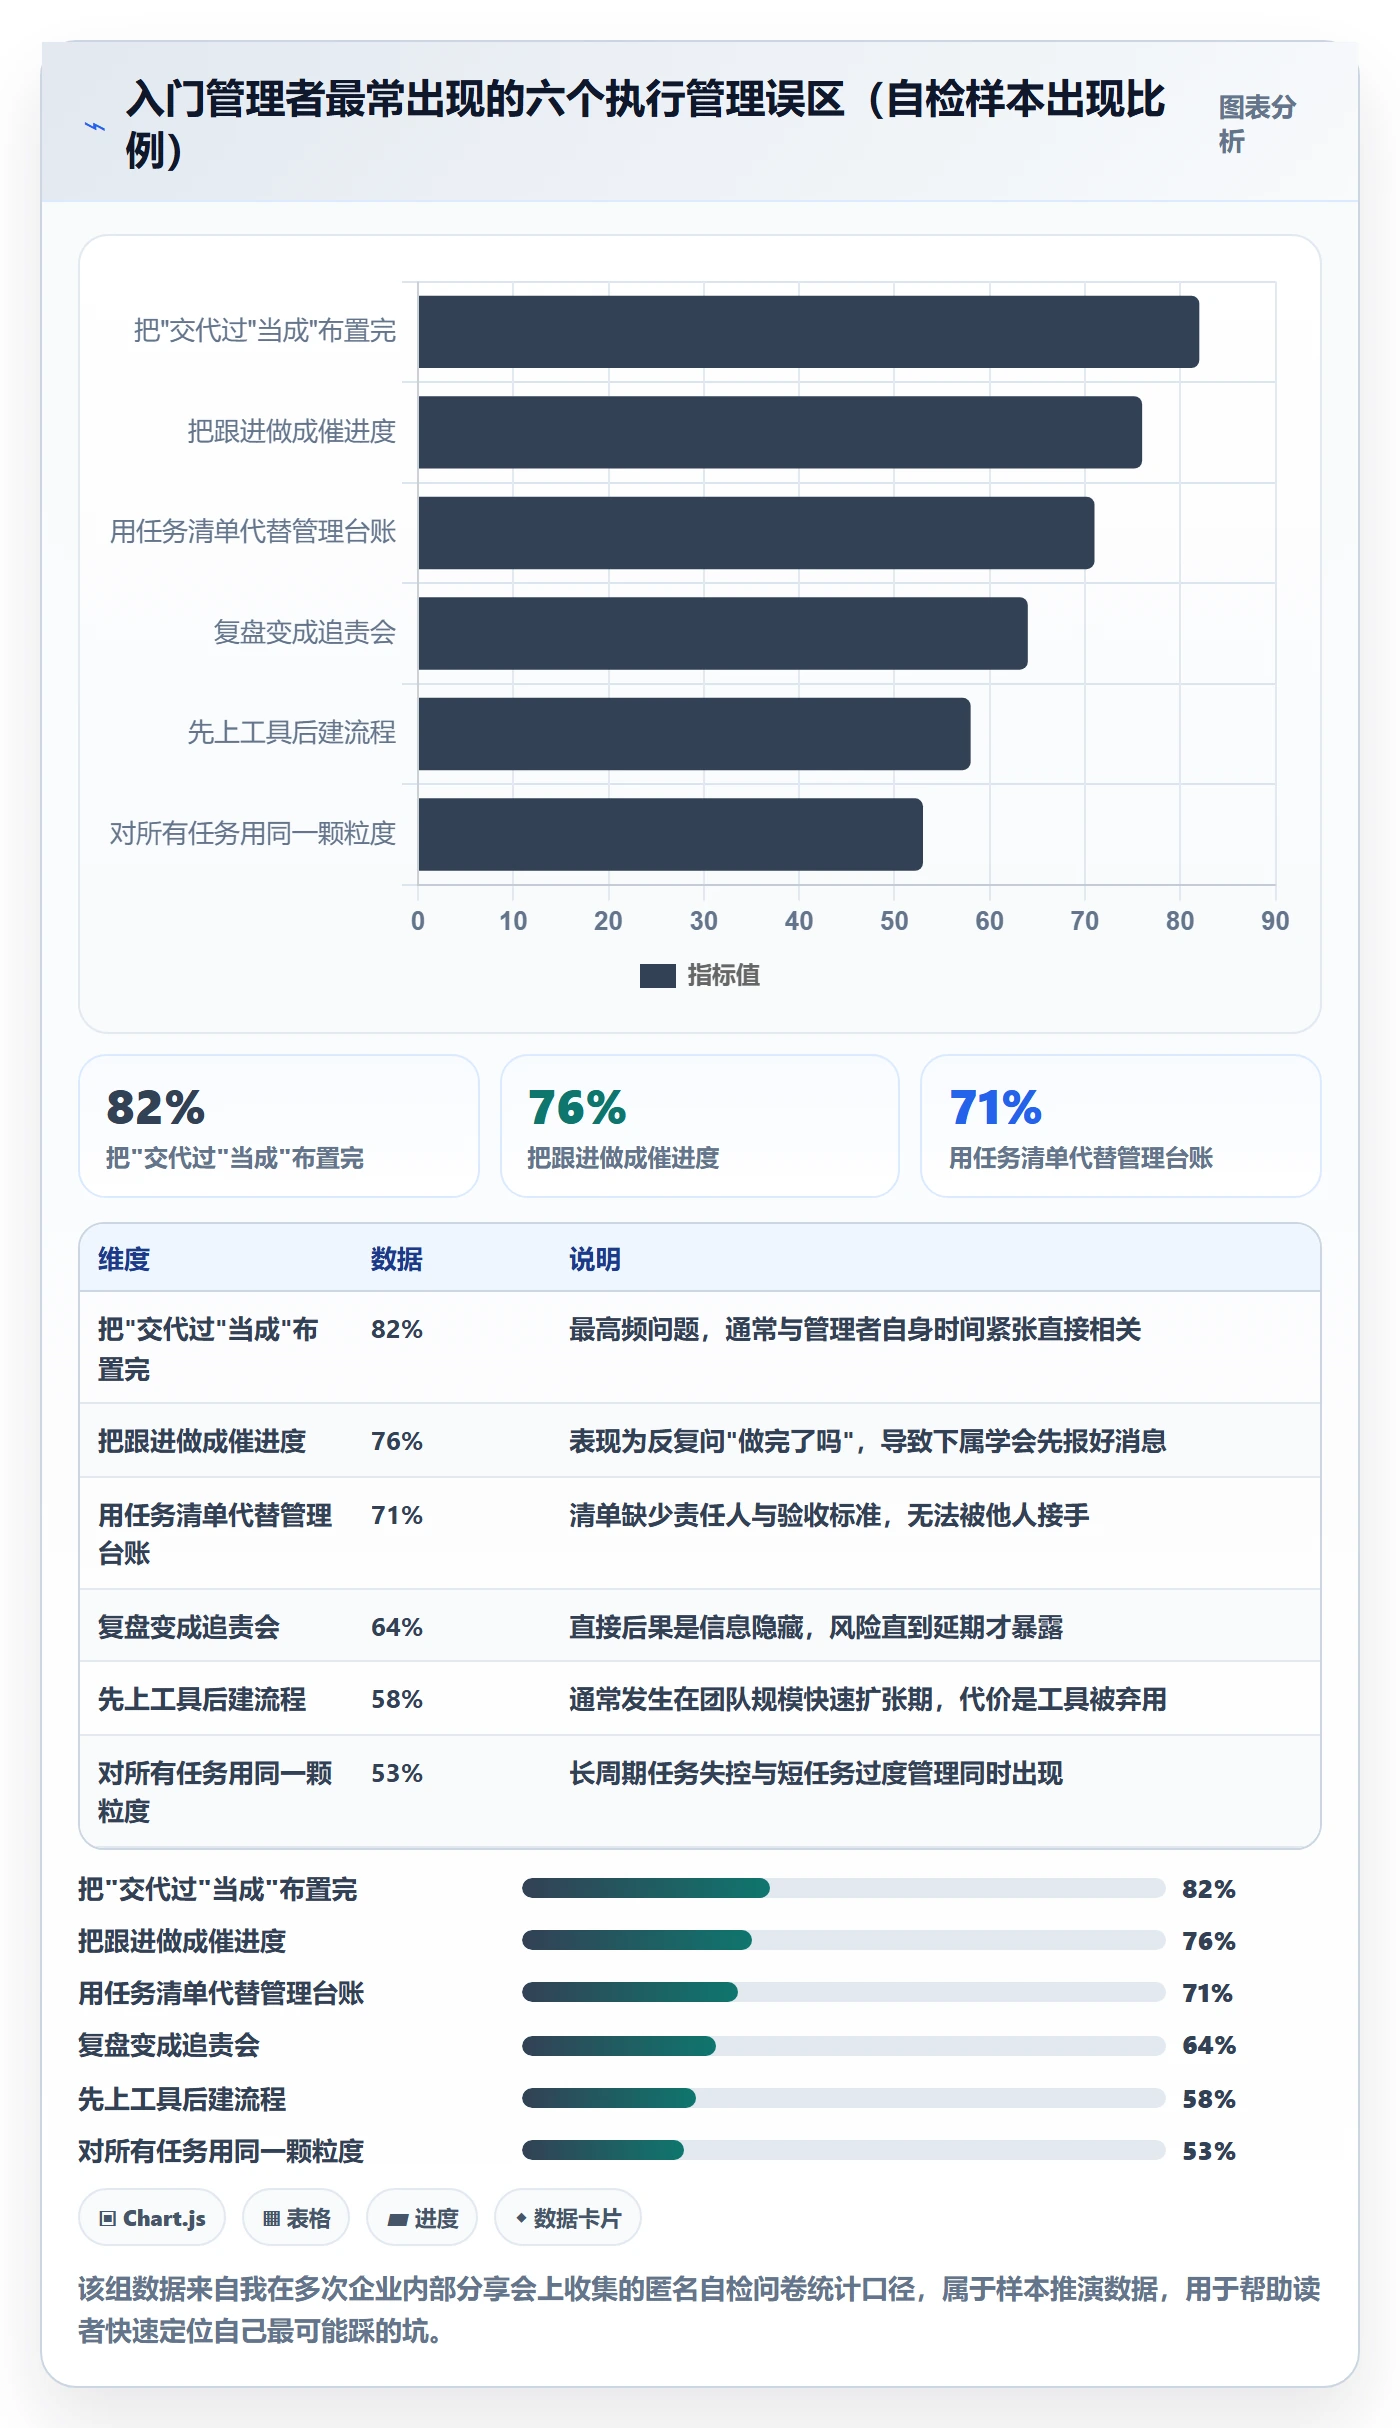Click the chart bar for 把跟进做成催进度
This screenshot has width=1400, height=2428.
tap(780, 432)
